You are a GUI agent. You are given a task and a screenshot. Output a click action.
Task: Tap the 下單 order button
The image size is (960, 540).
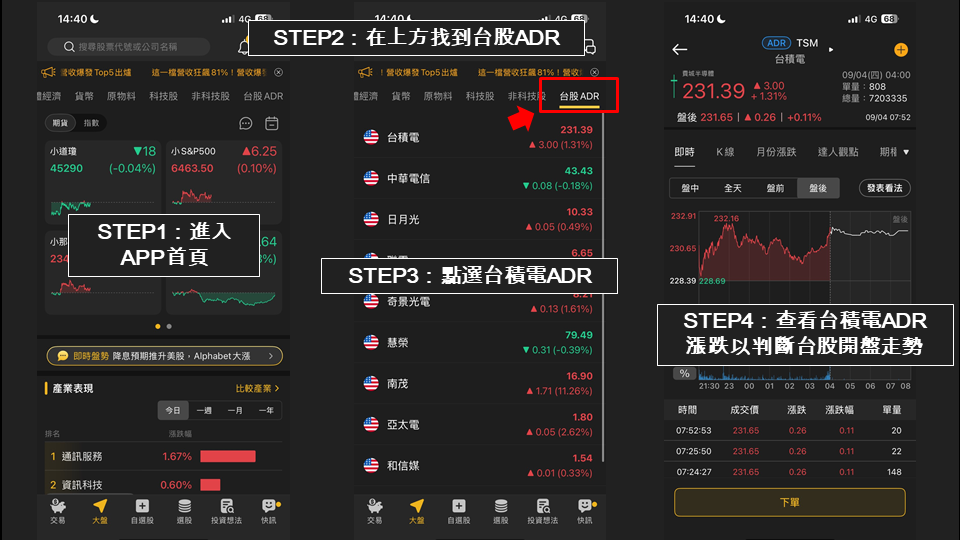pos(790,502)
